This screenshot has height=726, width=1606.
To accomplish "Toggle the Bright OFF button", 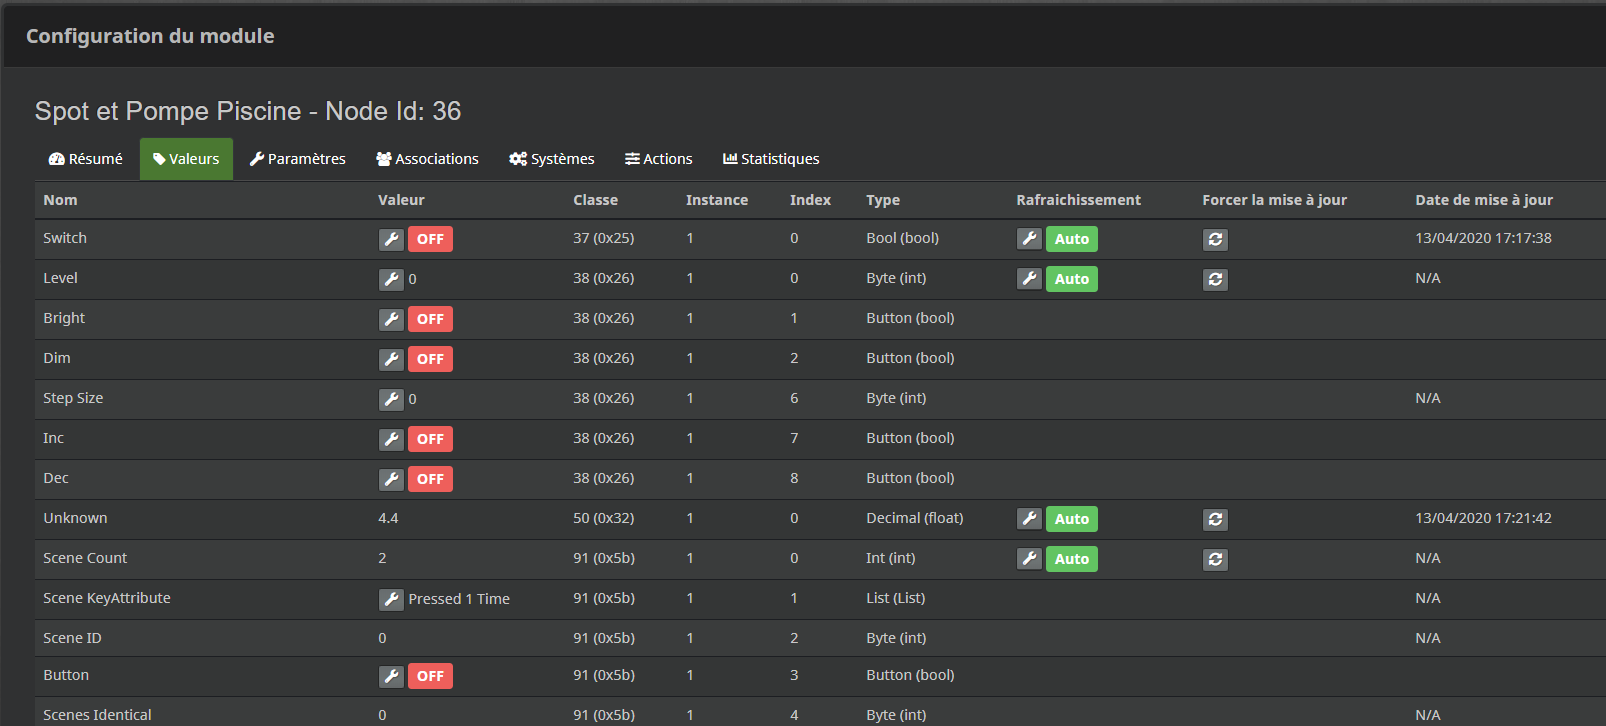I will [430, 319].
